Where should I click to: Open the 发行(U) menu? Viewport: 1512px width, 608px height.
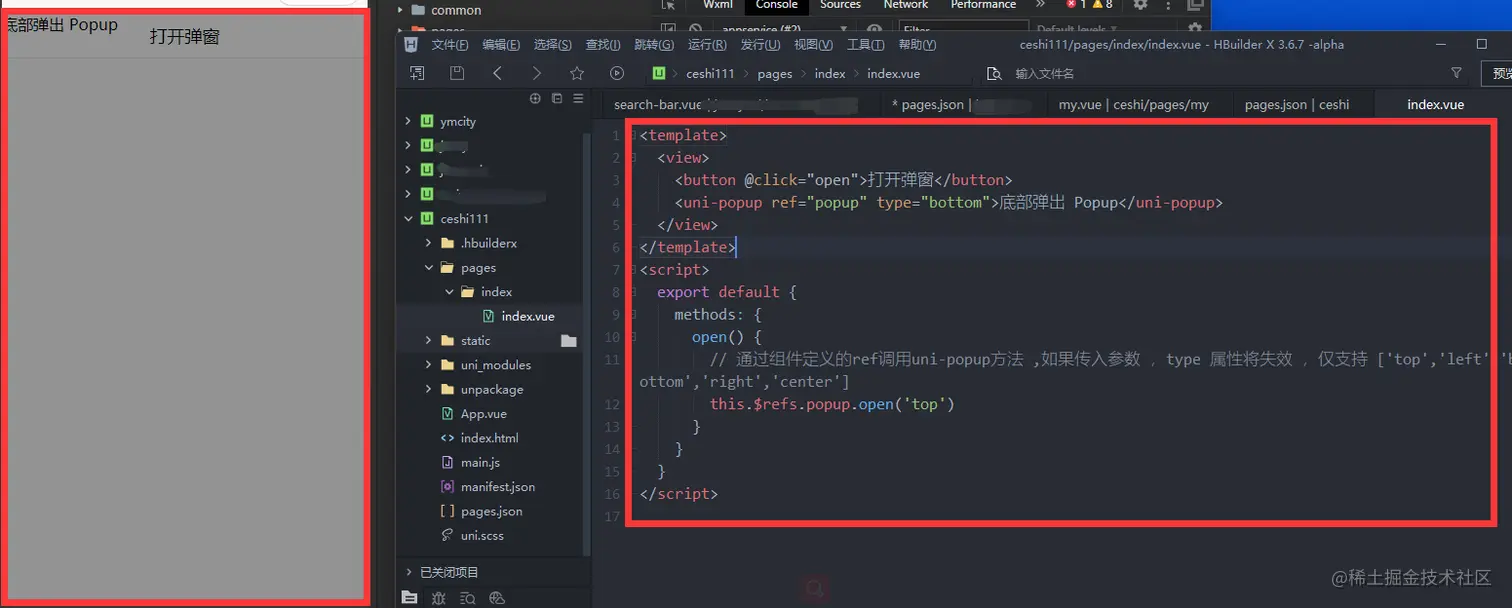click(x=760, y=44)
